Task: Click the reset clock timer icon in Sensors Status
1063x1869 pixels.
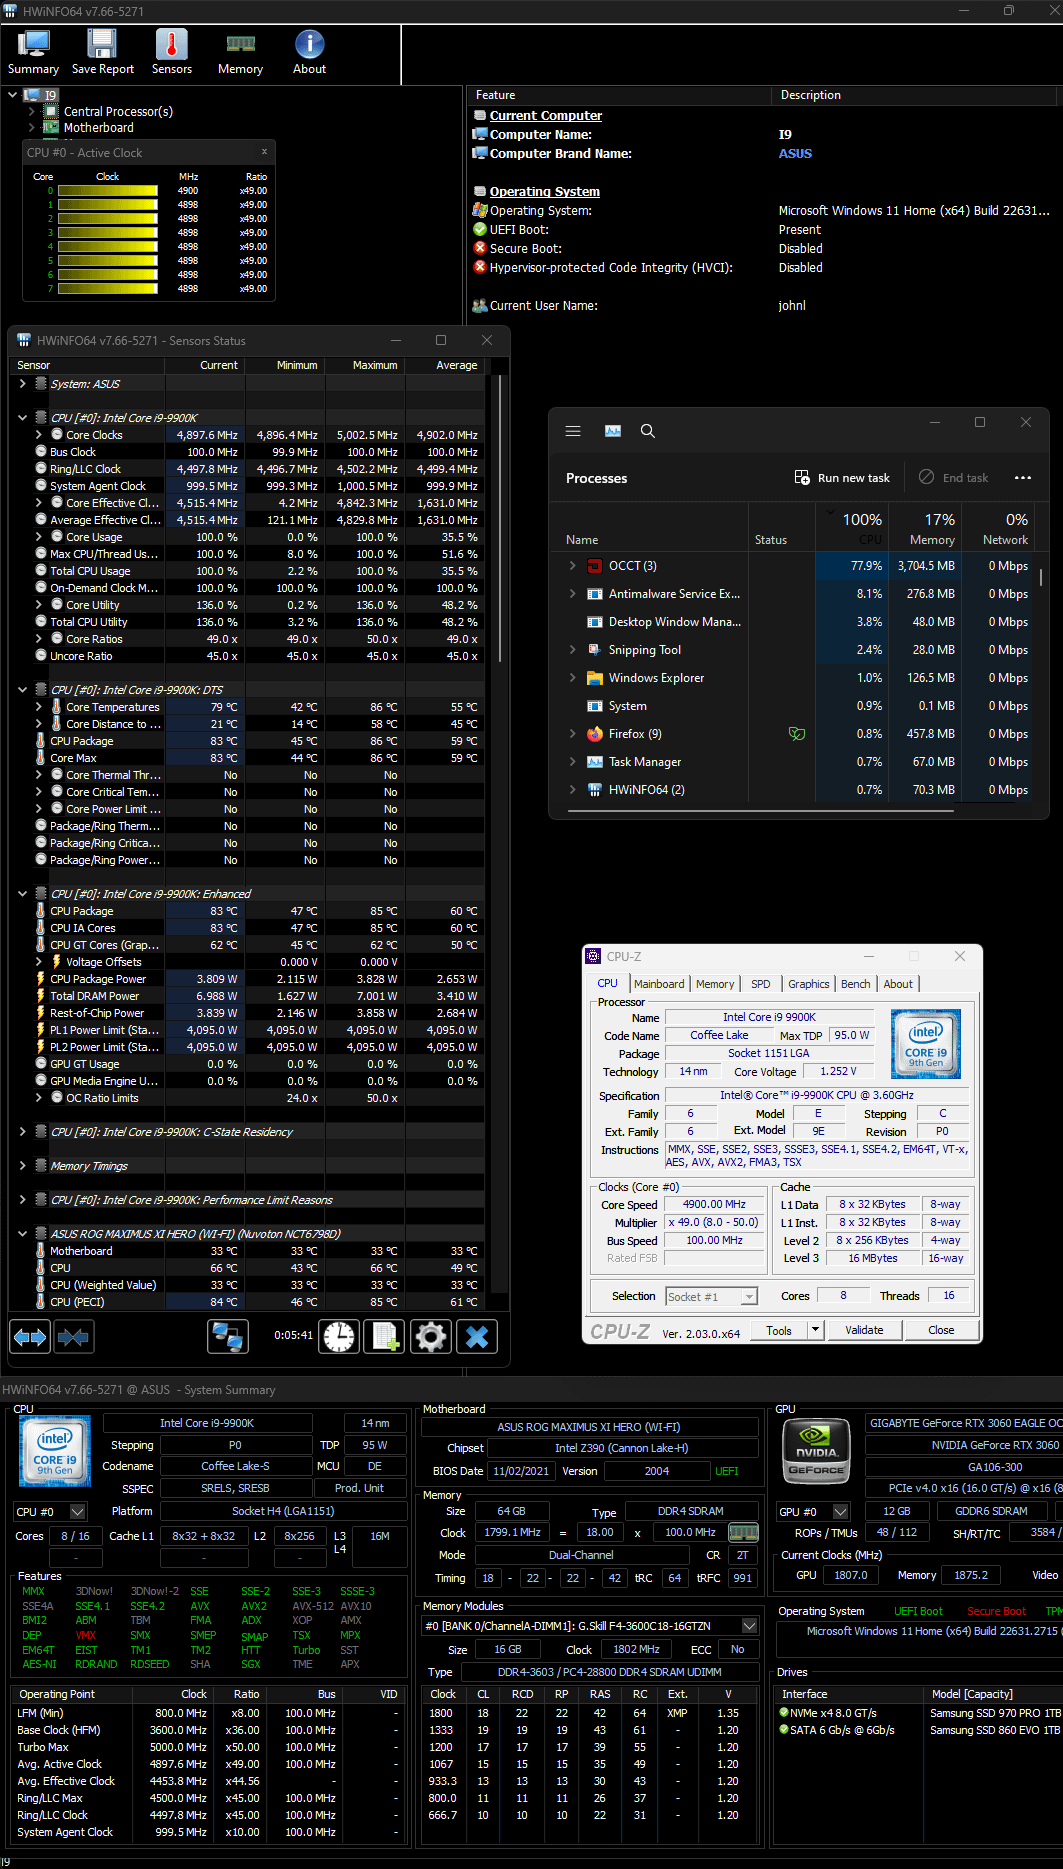Action: point(339,1336)
